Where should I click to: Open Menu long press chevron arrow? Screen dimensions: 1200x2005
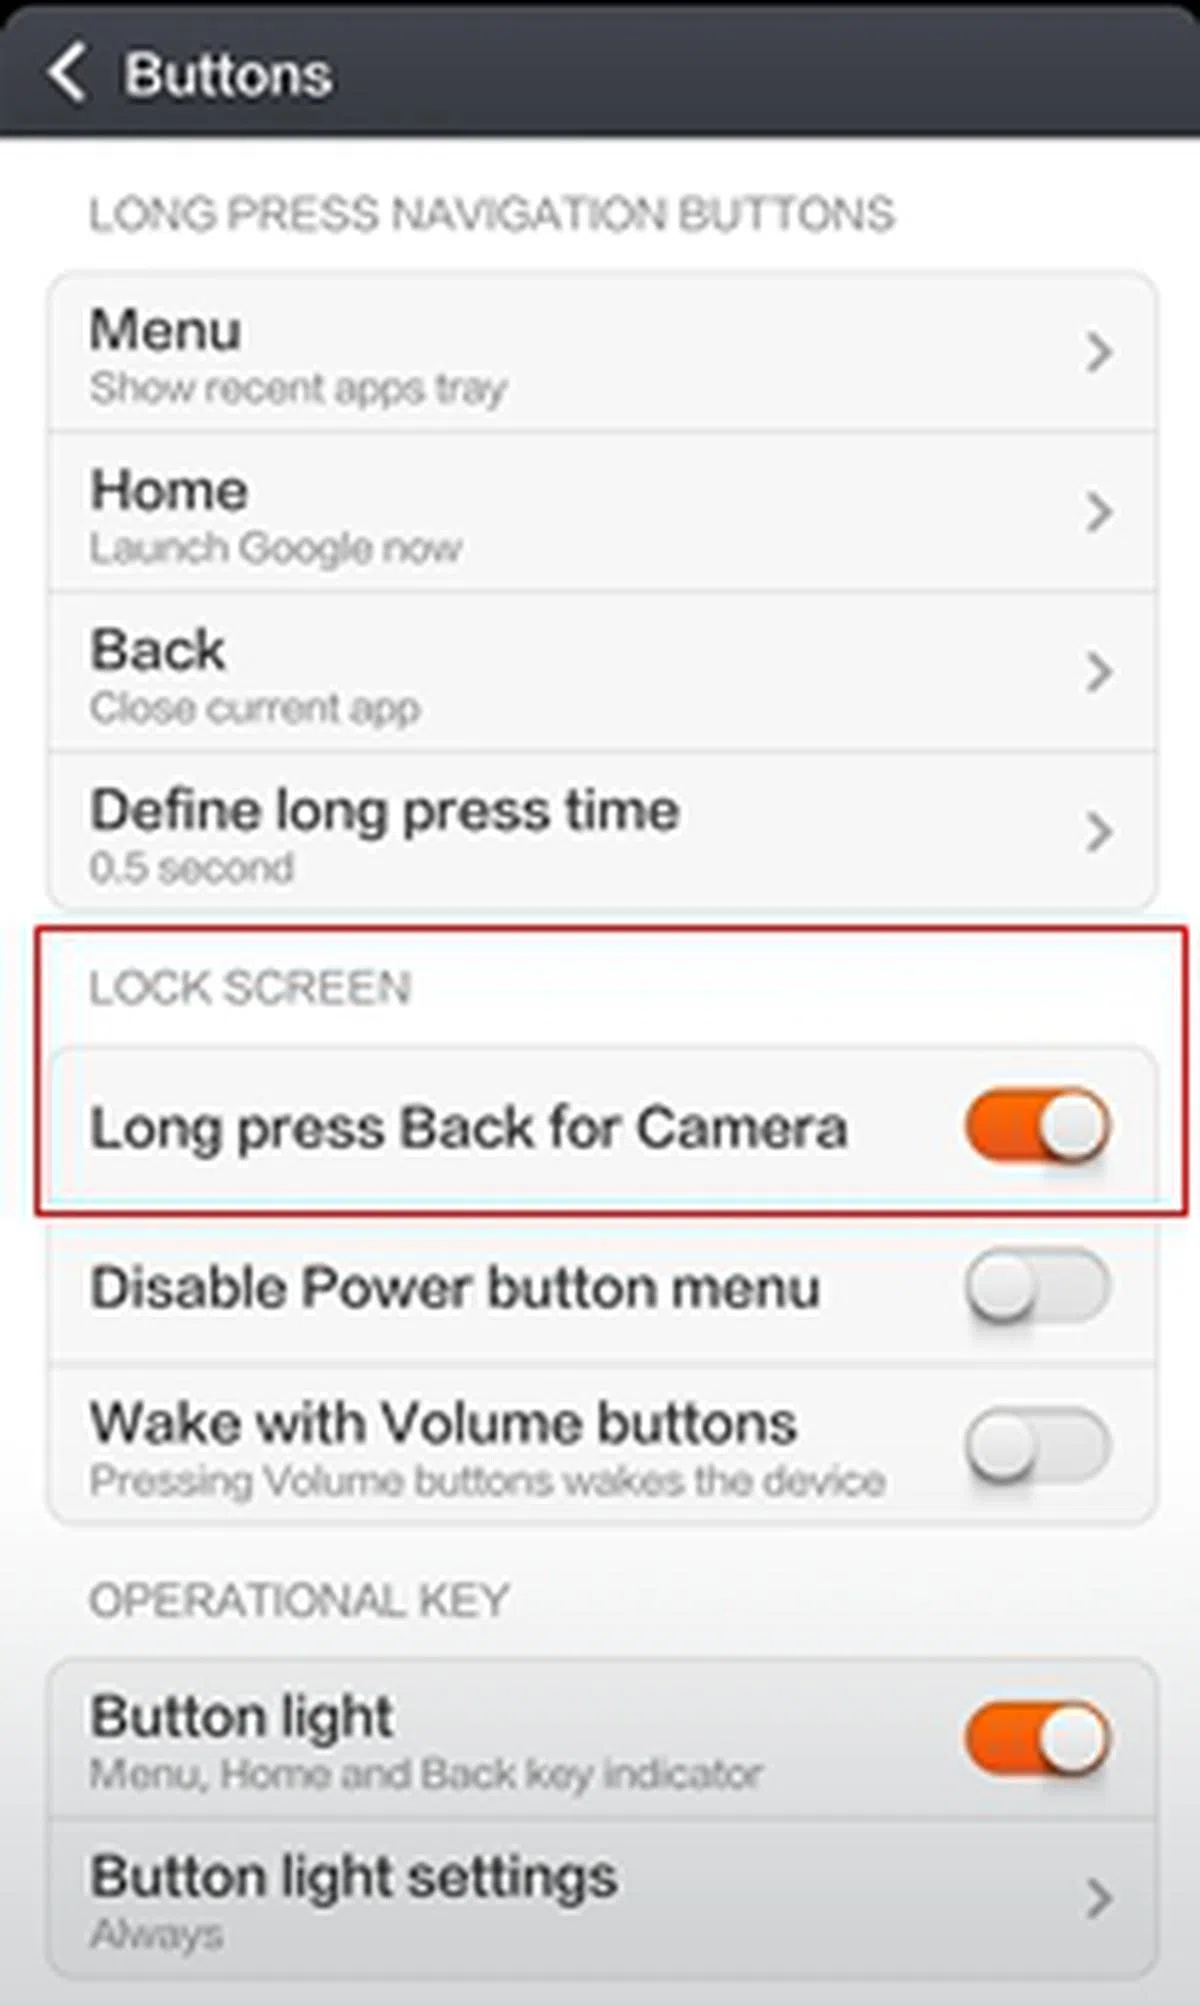(x=1098, y=352)
